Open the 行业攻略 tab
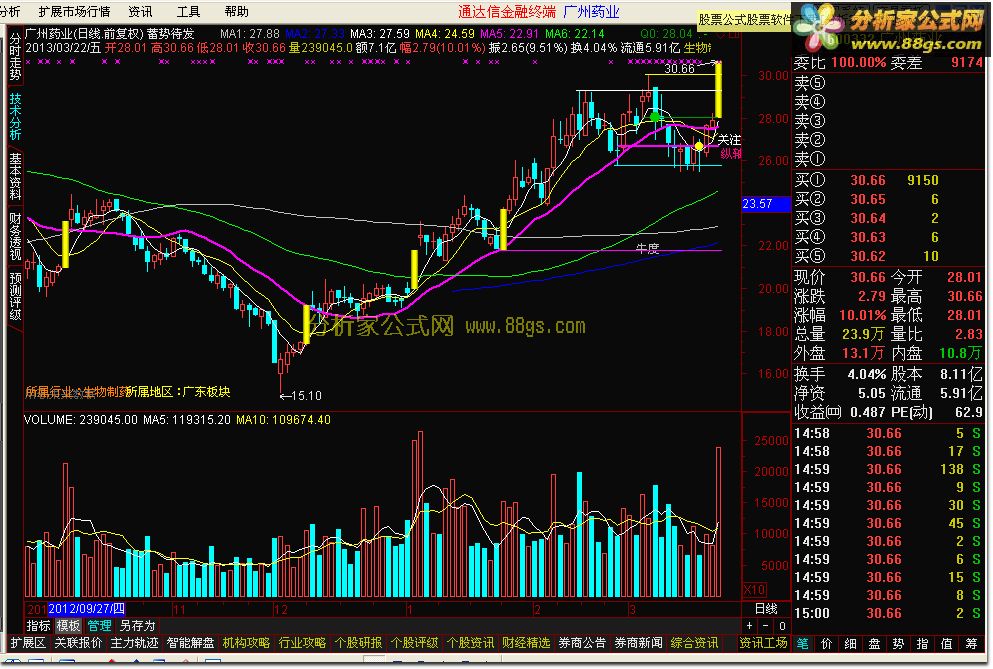Image resolution: width=993 pixels, height=669 pixels. pyautogui.click(x=302, y=642)
